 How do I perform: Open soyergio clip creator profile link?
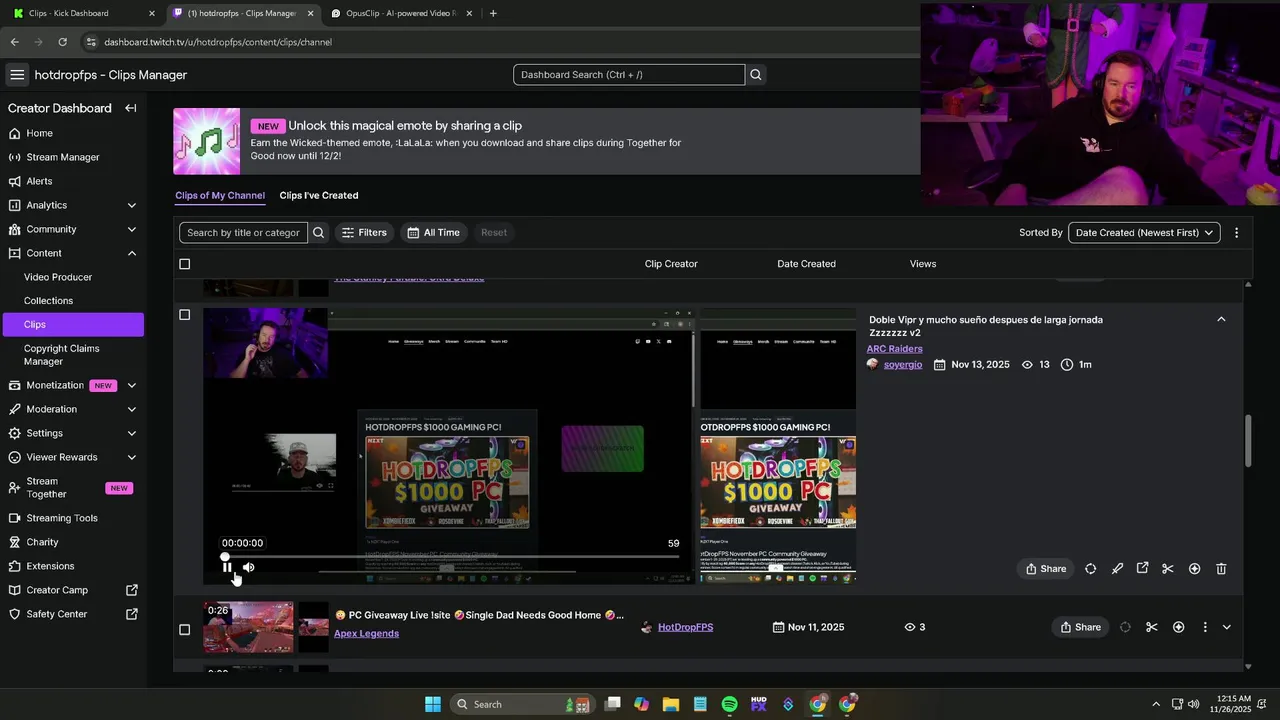coord(903,365)
